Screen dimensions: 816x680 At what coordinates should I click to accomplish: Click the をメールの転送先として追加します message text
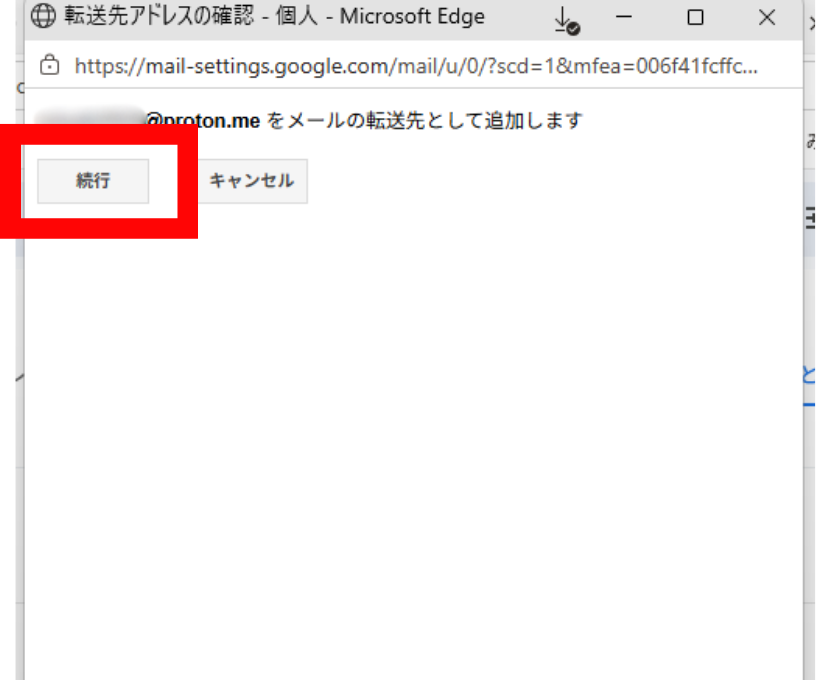pyautogui.click(x=424, y=121)
